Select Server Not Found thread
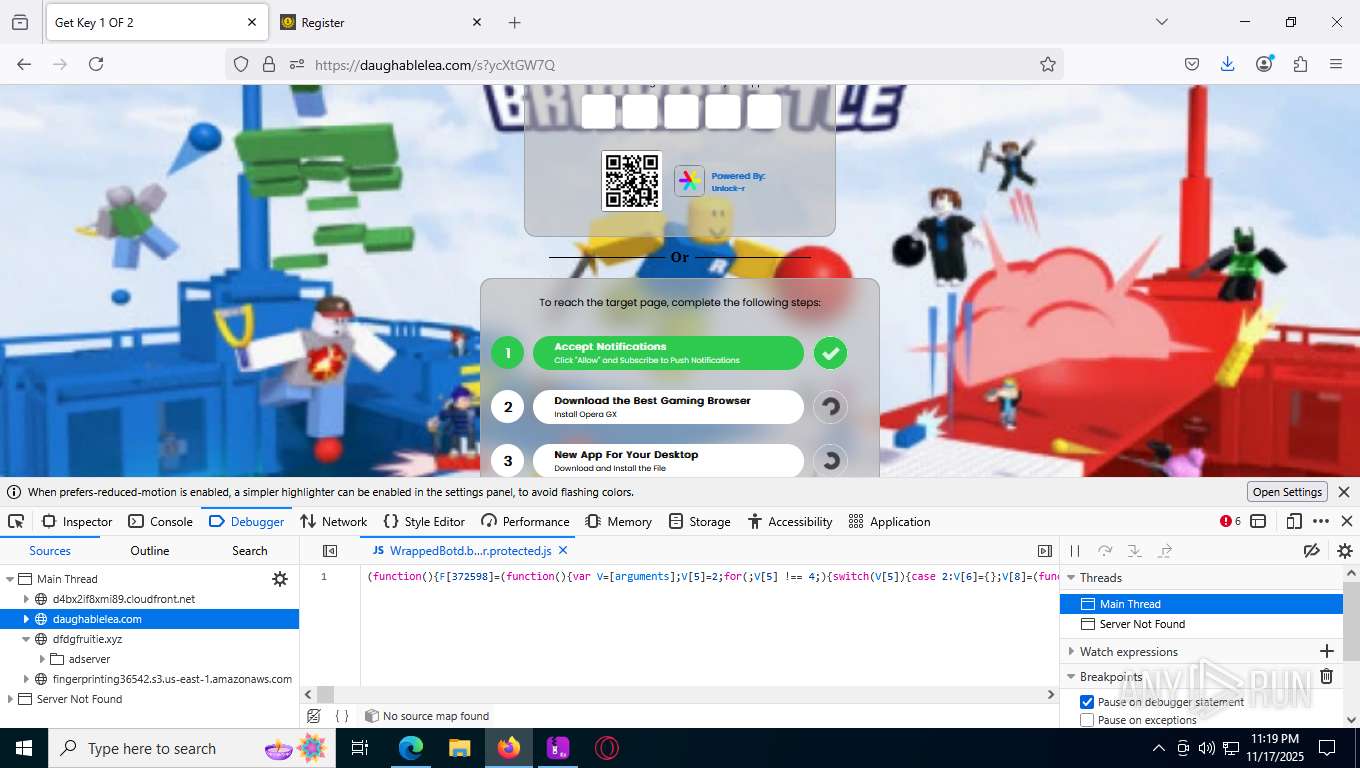1360x768 pixels. pos(1201,624)
